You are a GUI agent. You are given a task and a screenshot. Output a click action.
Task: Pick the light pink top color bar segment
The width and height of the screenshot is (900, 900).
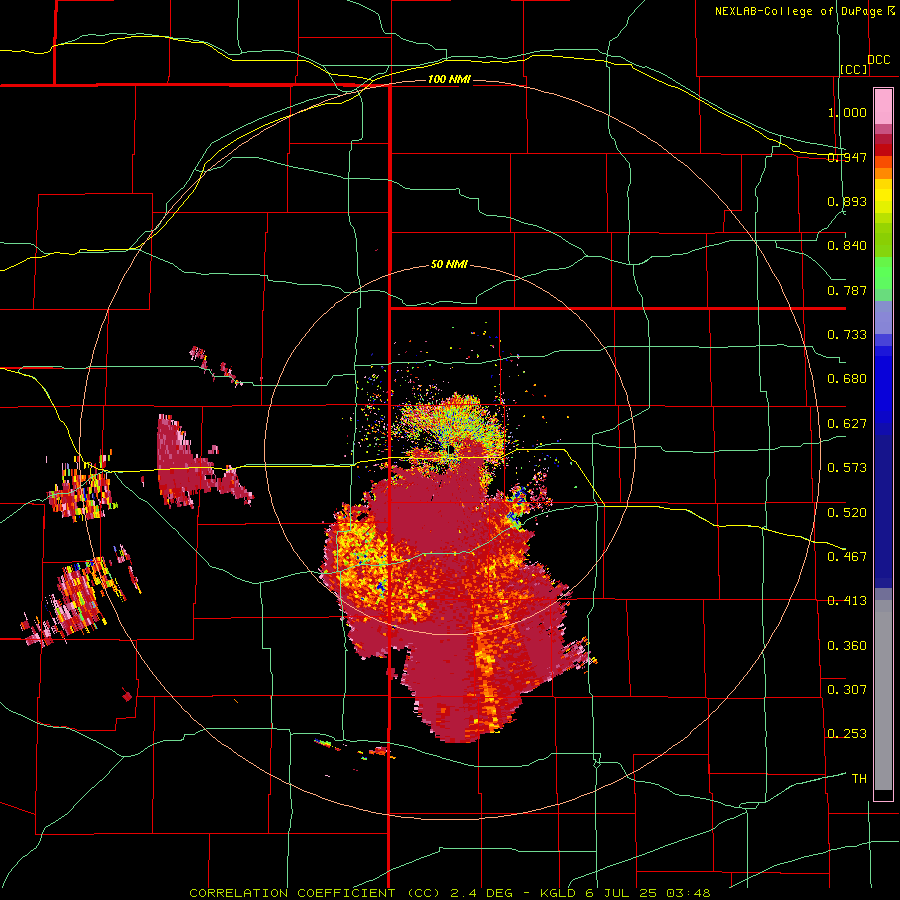coord(883,107)
